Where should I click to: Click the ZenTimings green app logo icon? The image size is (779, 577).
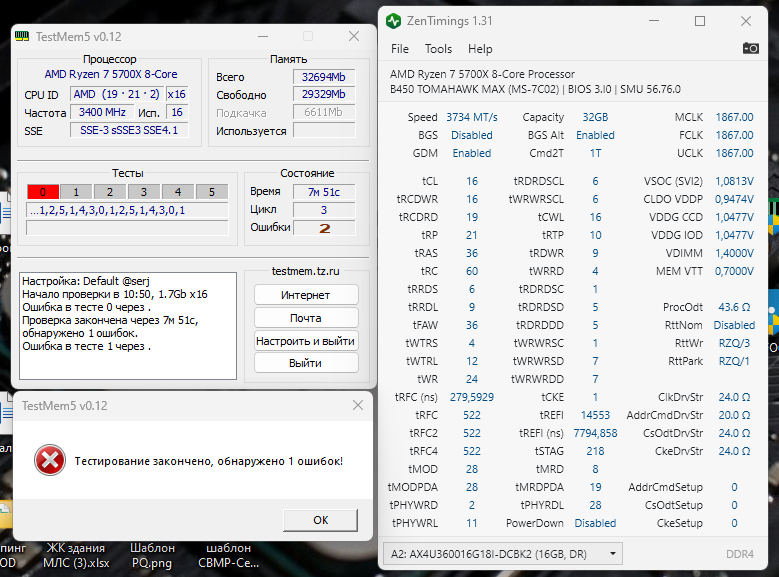393,21
